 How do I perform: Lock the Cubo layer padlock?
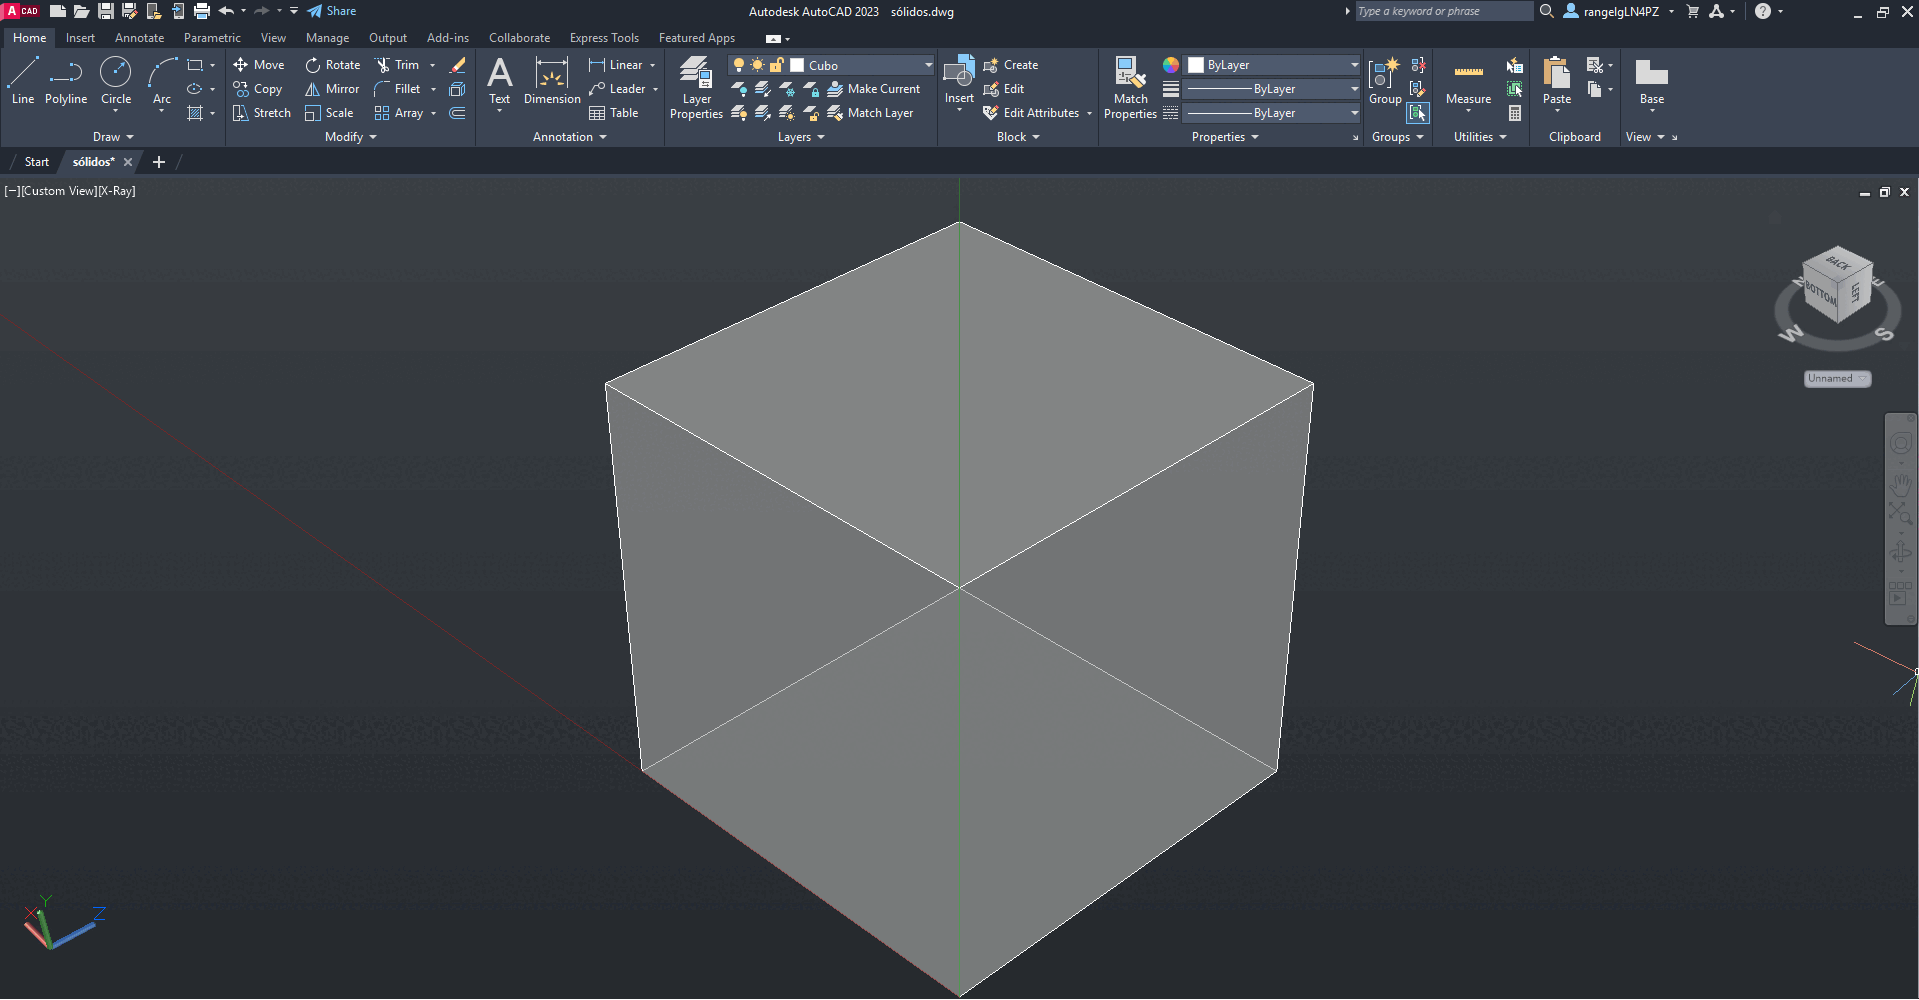[x=777, y=64]
